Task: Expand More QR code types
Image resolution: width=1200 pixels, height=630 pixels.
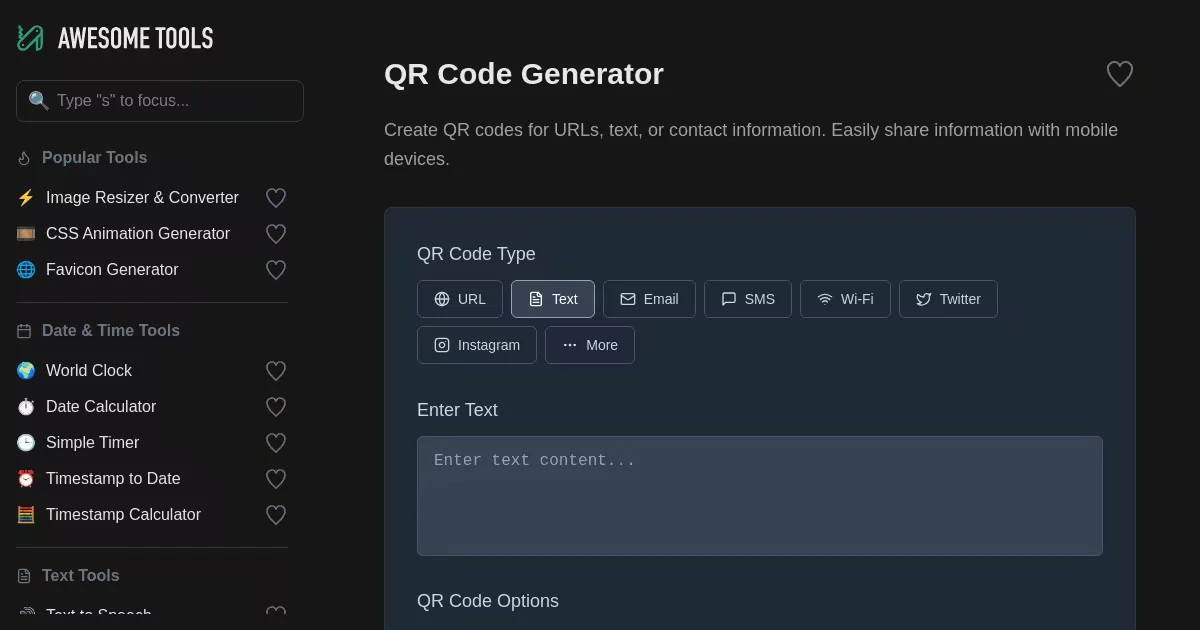Action: pyautogui.click(x=590, y=345)
